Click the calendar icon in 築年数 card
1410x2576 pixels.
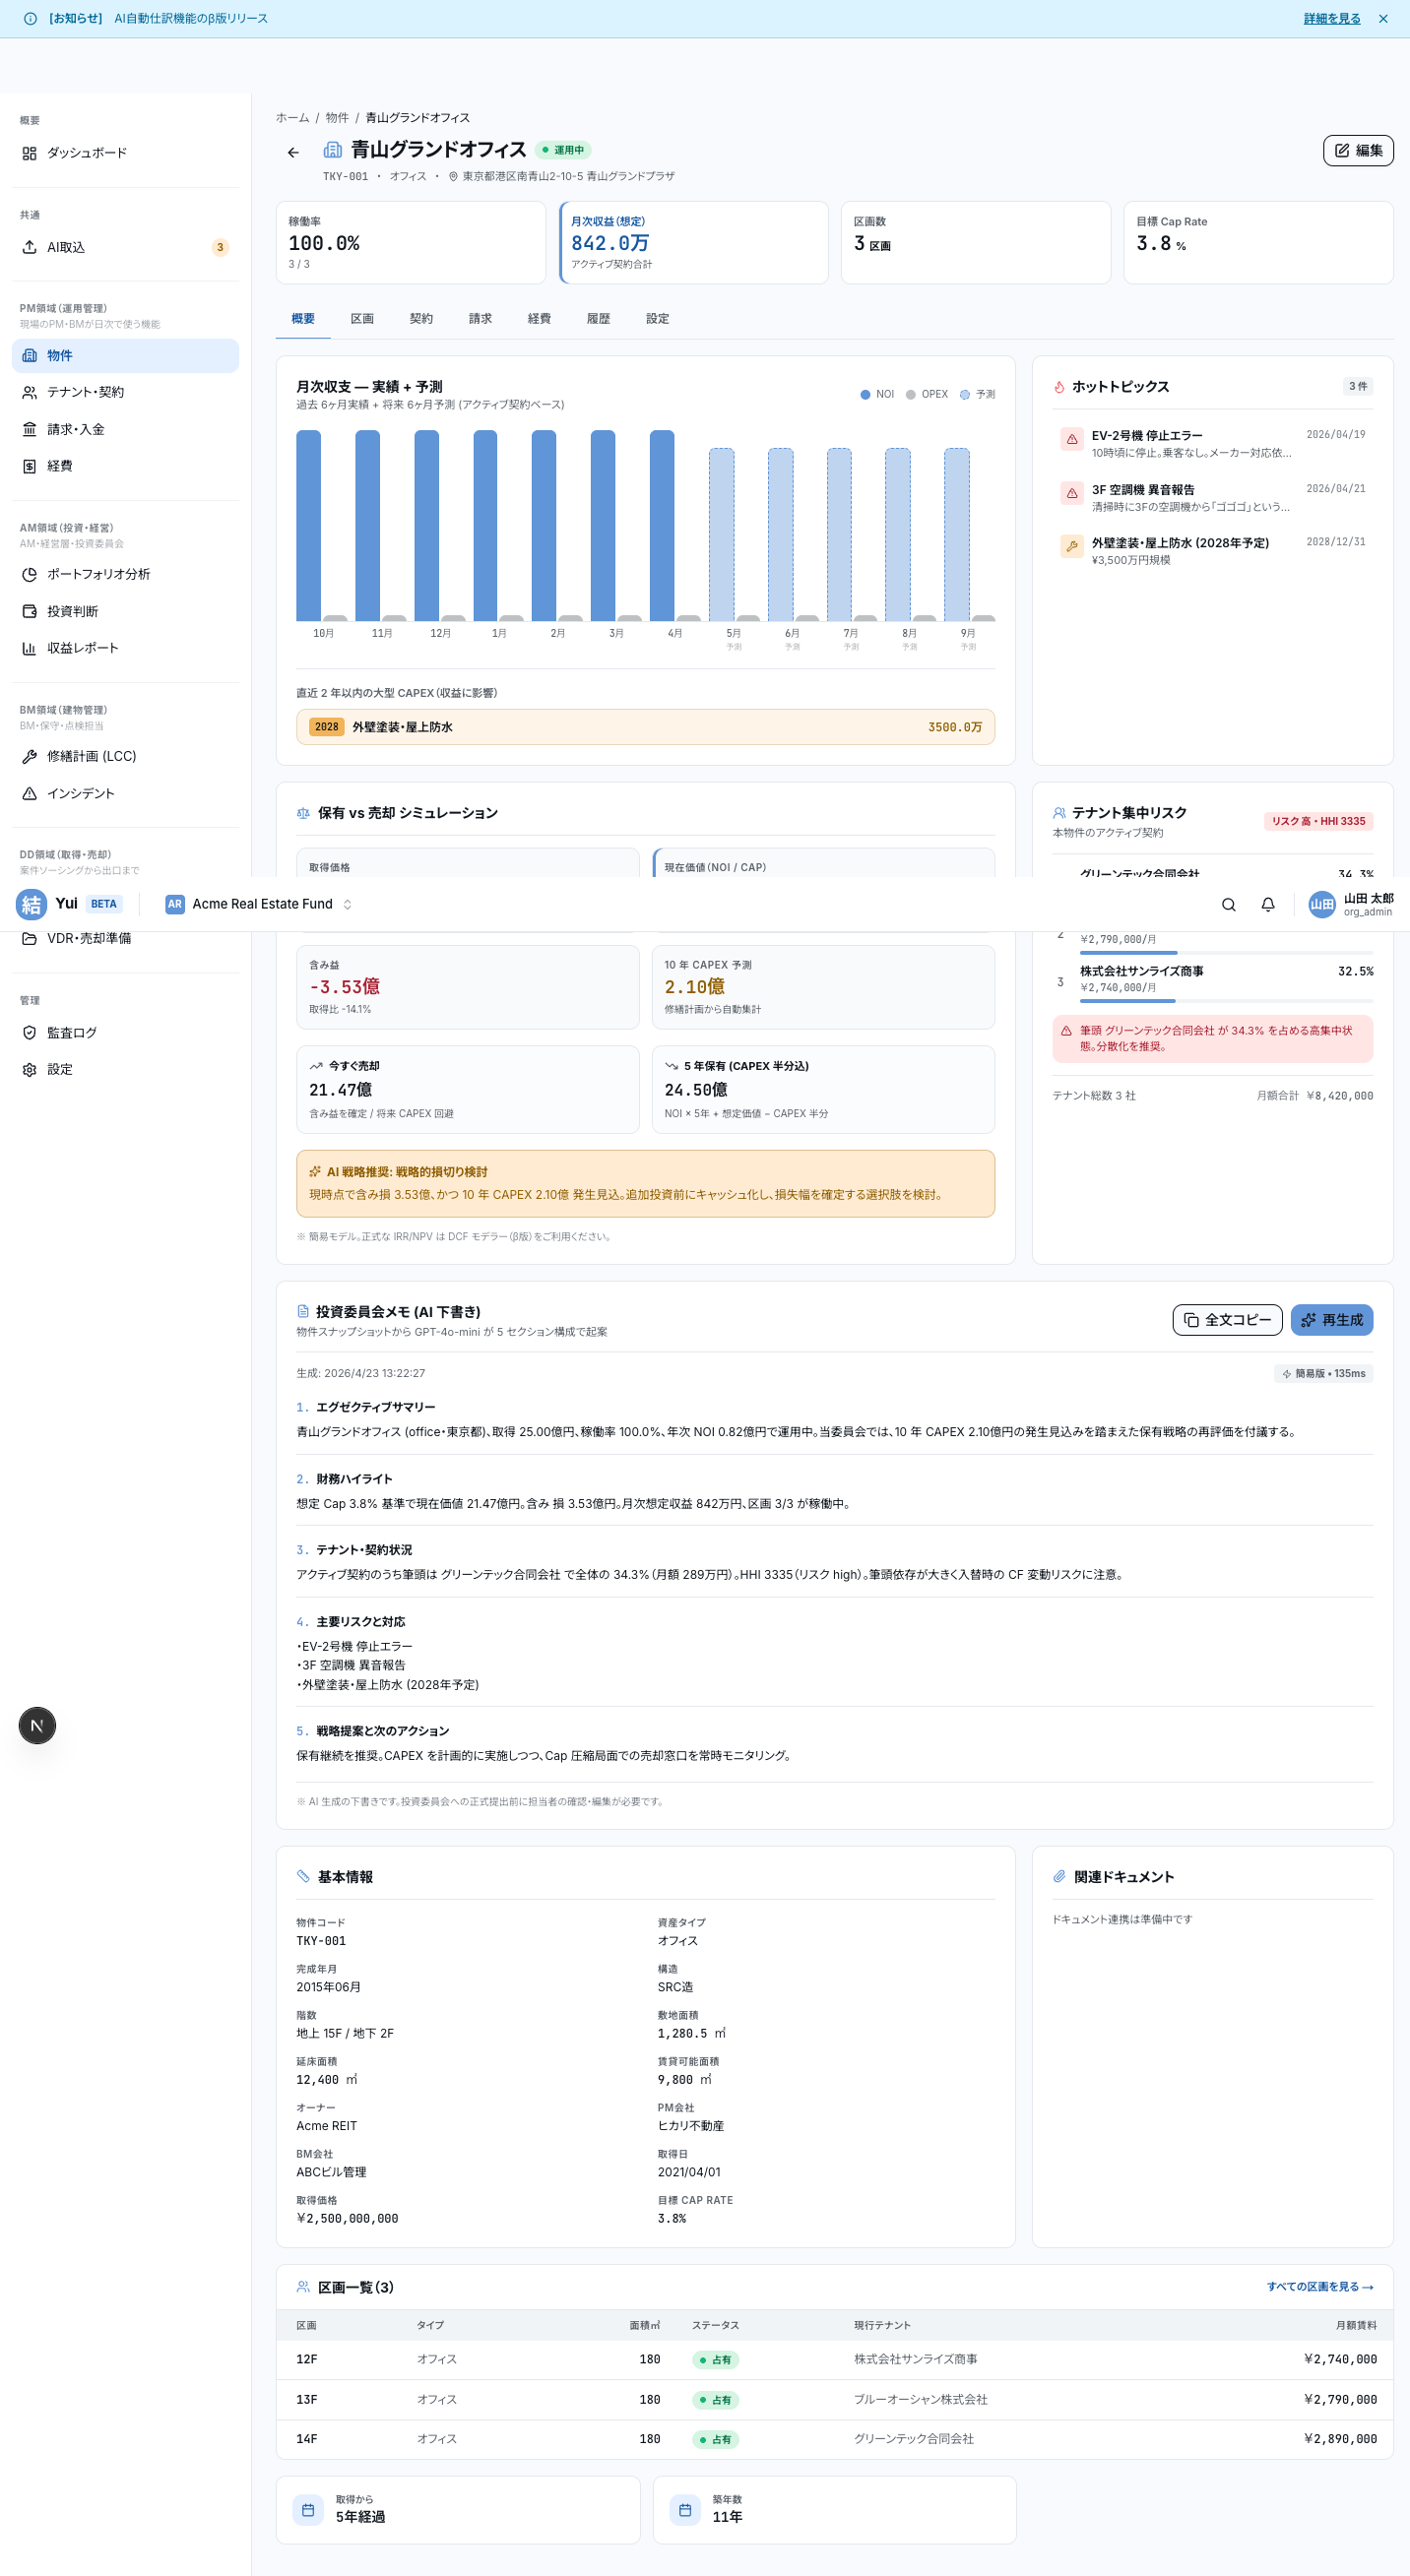pyautogui.click(x=684, y=2509)
